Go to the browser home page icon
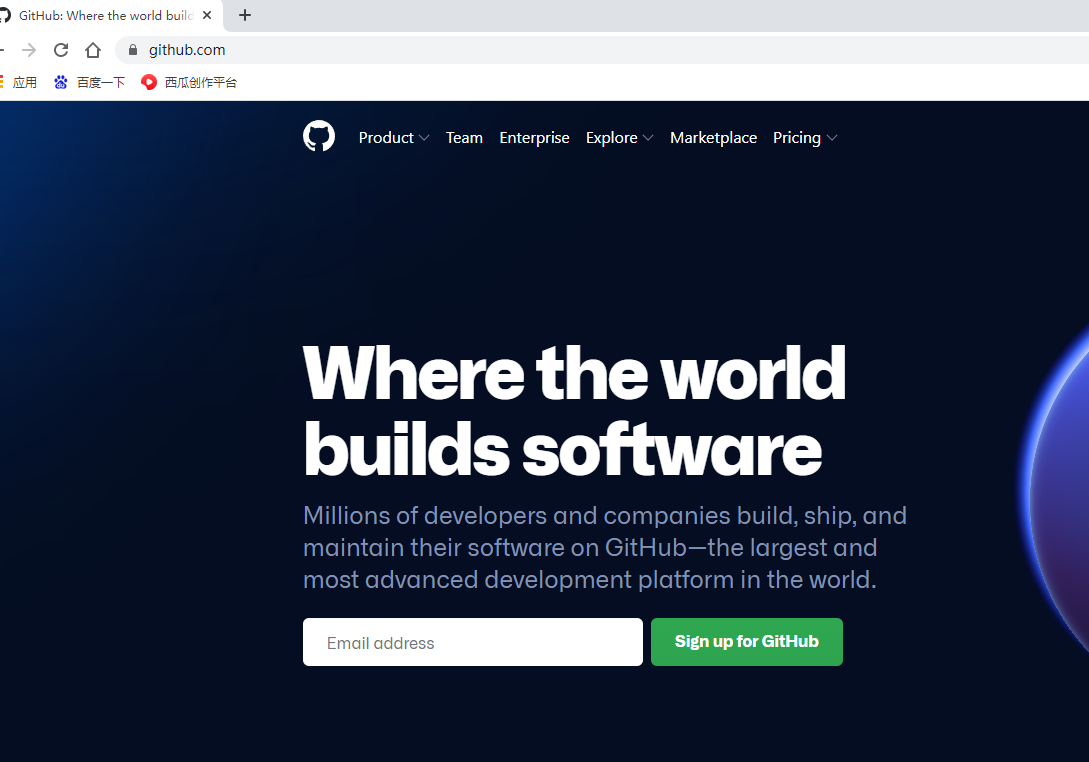Screen dimensions: 1089x762 point(93,50)
